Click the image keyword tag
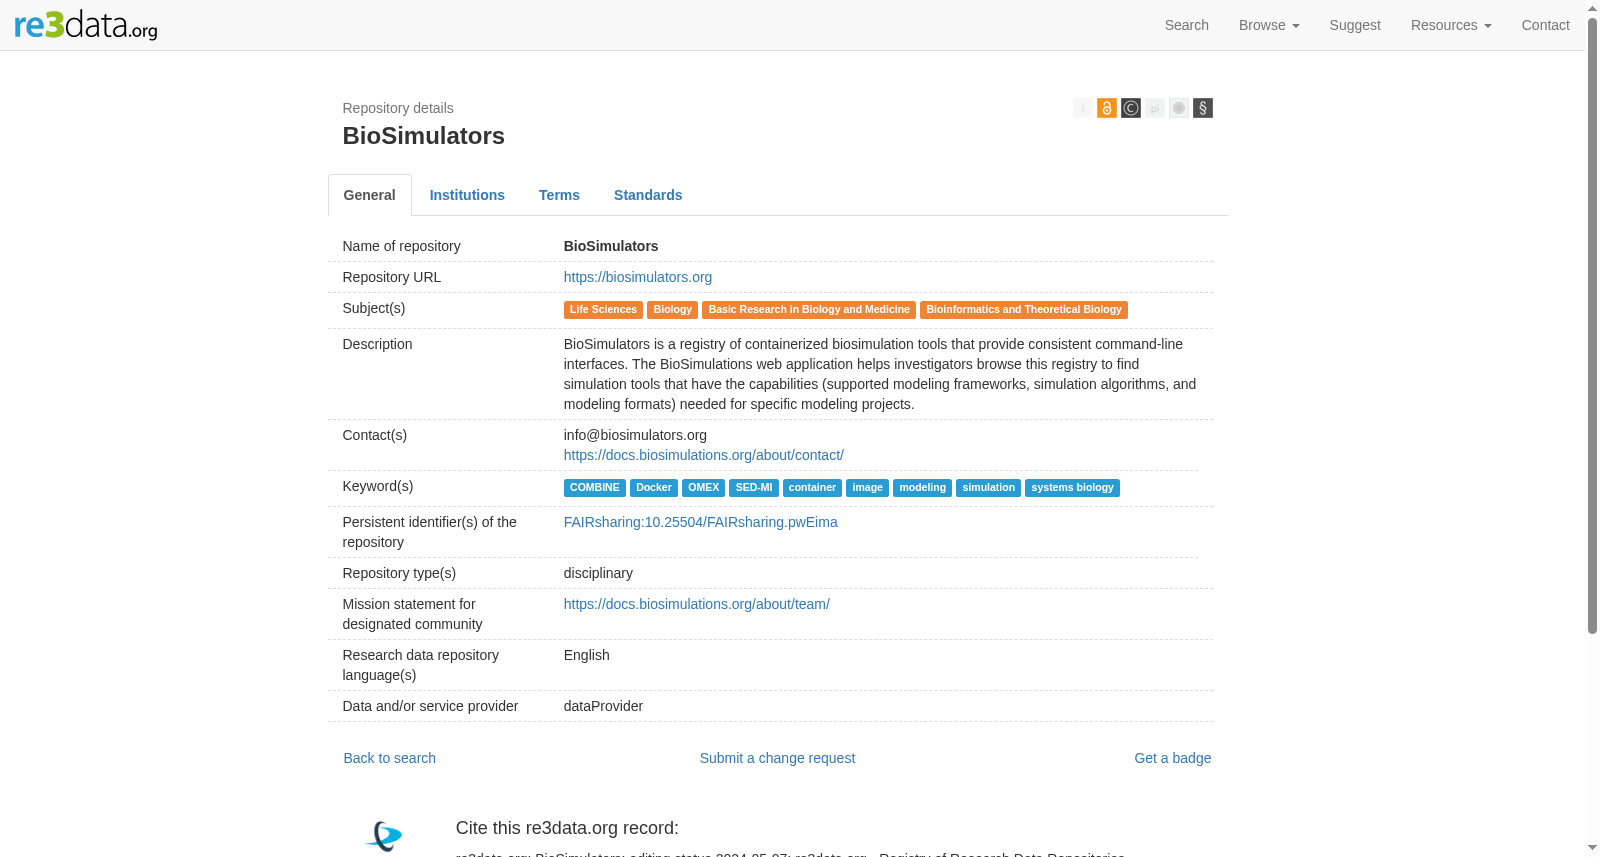 [x=867, y=488]
